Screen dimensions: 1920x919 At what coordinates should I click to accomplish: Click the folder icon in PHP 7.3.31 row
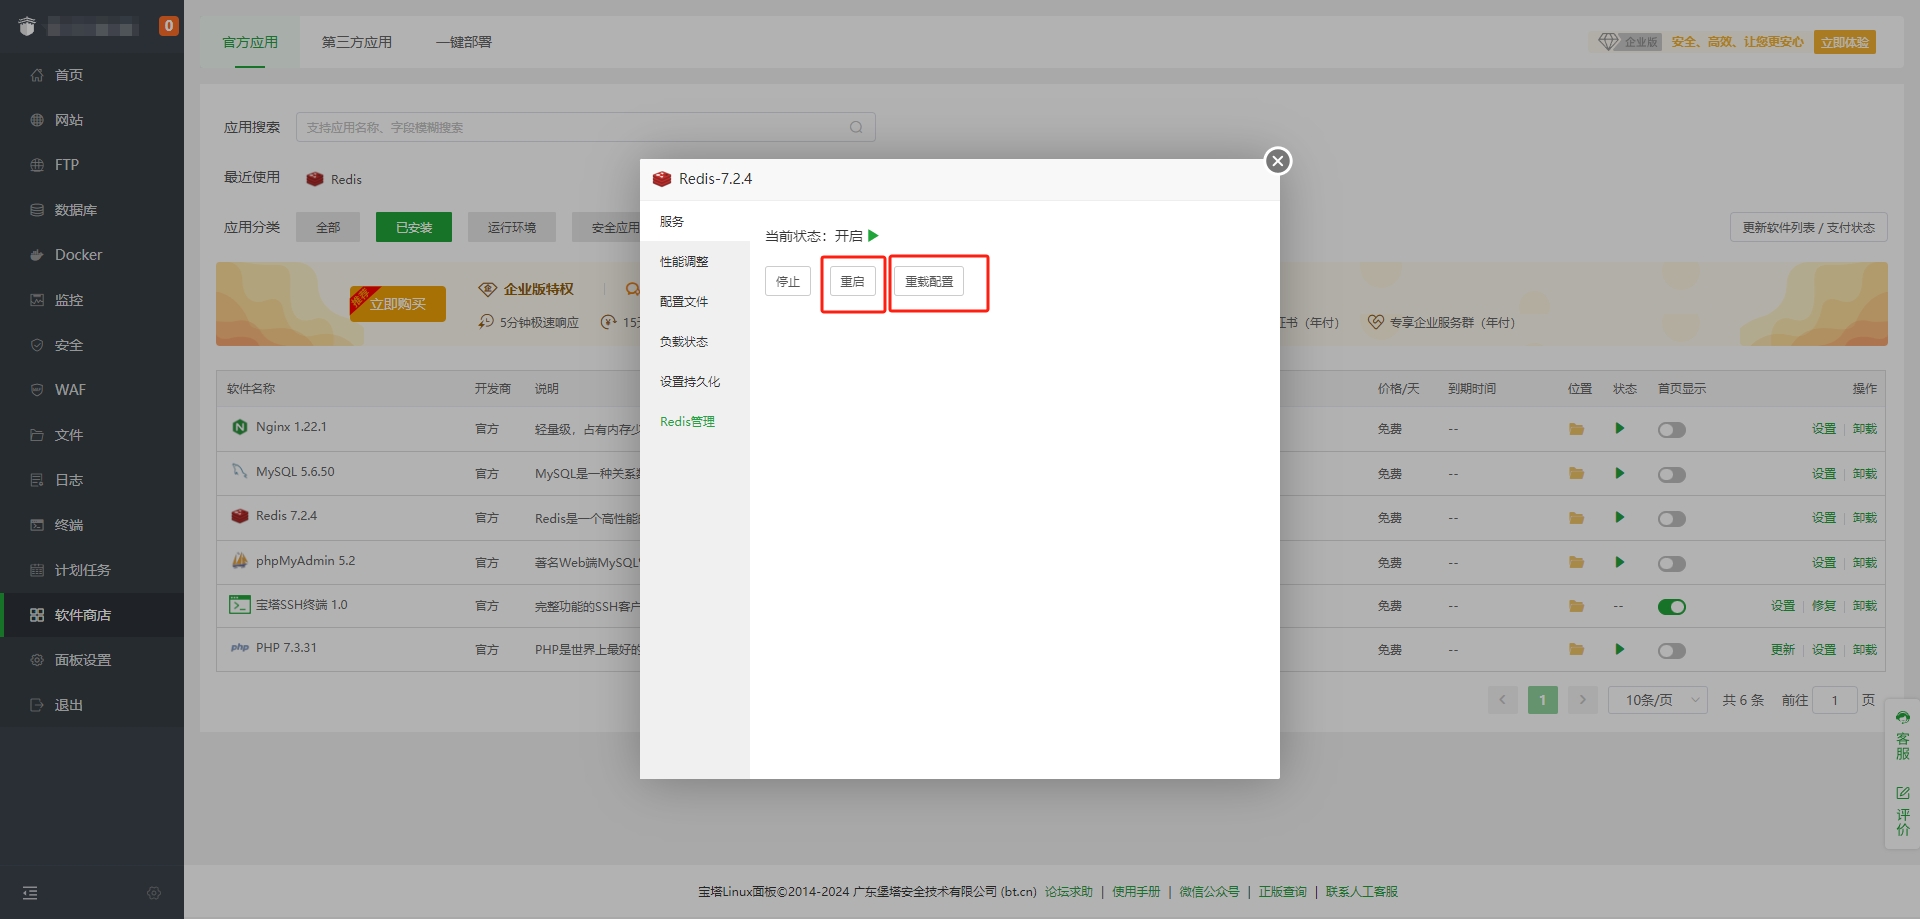(1576, 650)
